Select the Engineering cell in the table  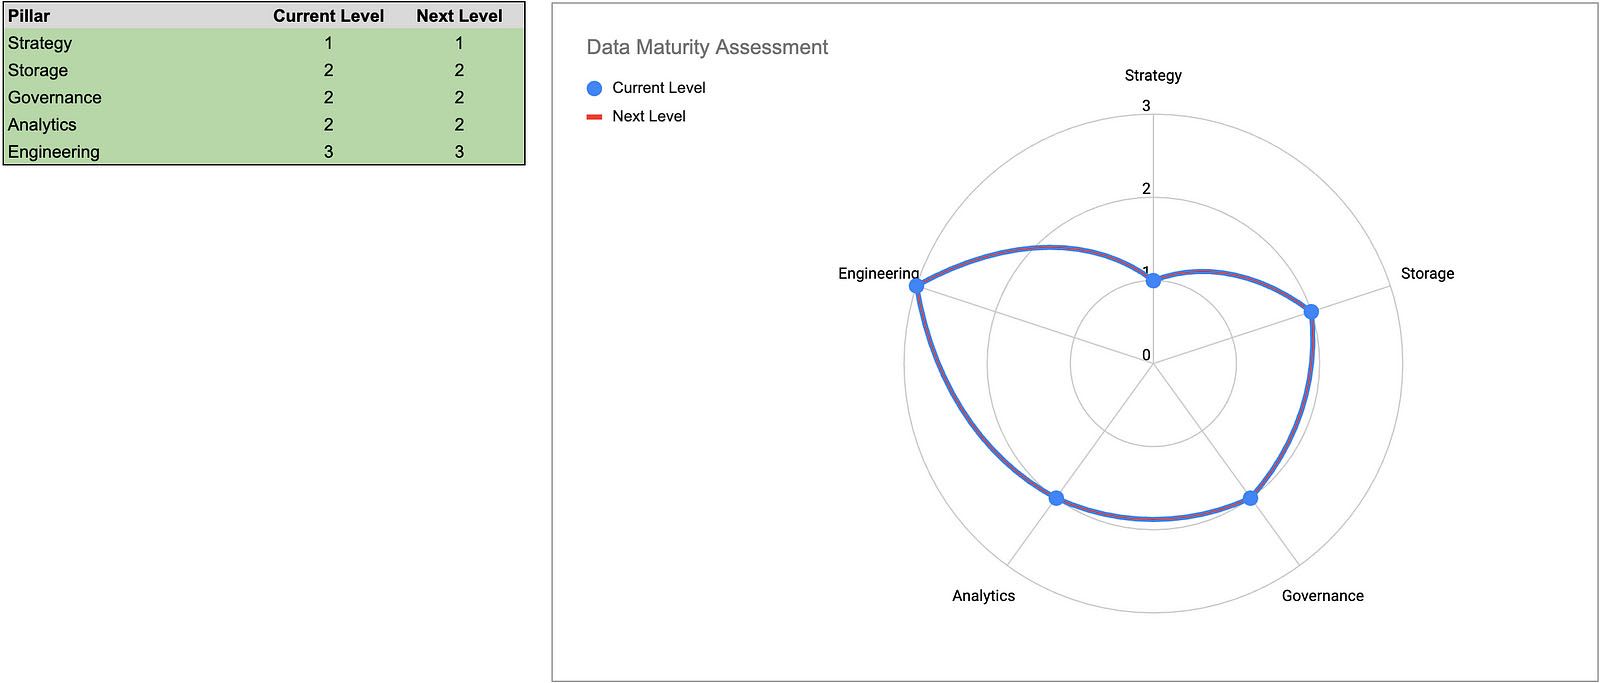[54, 152]
